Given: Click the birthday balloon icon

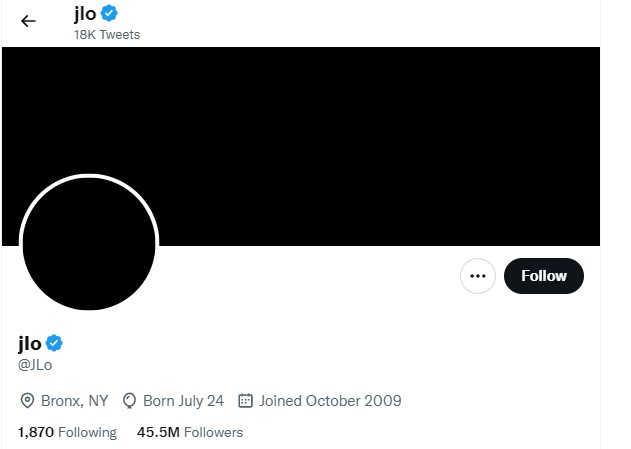Looking at the screenshot, I should [x=129, y=401].
